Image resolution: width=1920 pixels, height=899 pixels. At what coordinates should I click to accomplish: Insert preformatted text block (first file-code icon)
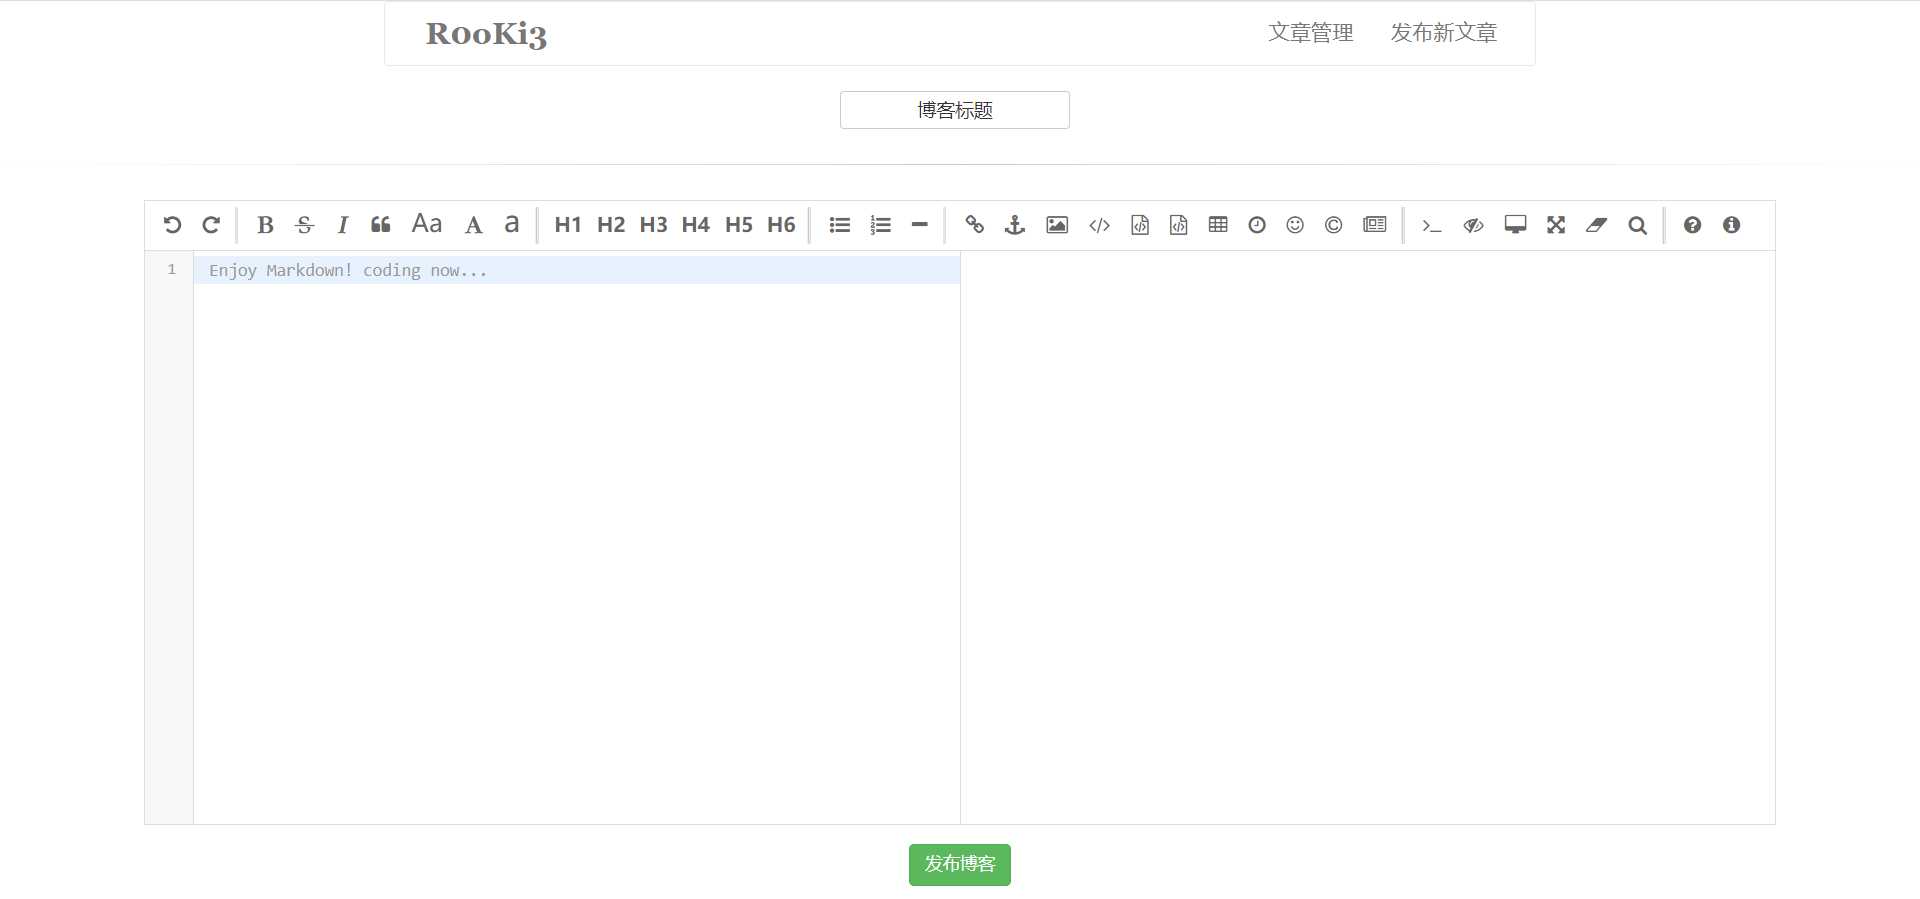tap(1140, 225)
